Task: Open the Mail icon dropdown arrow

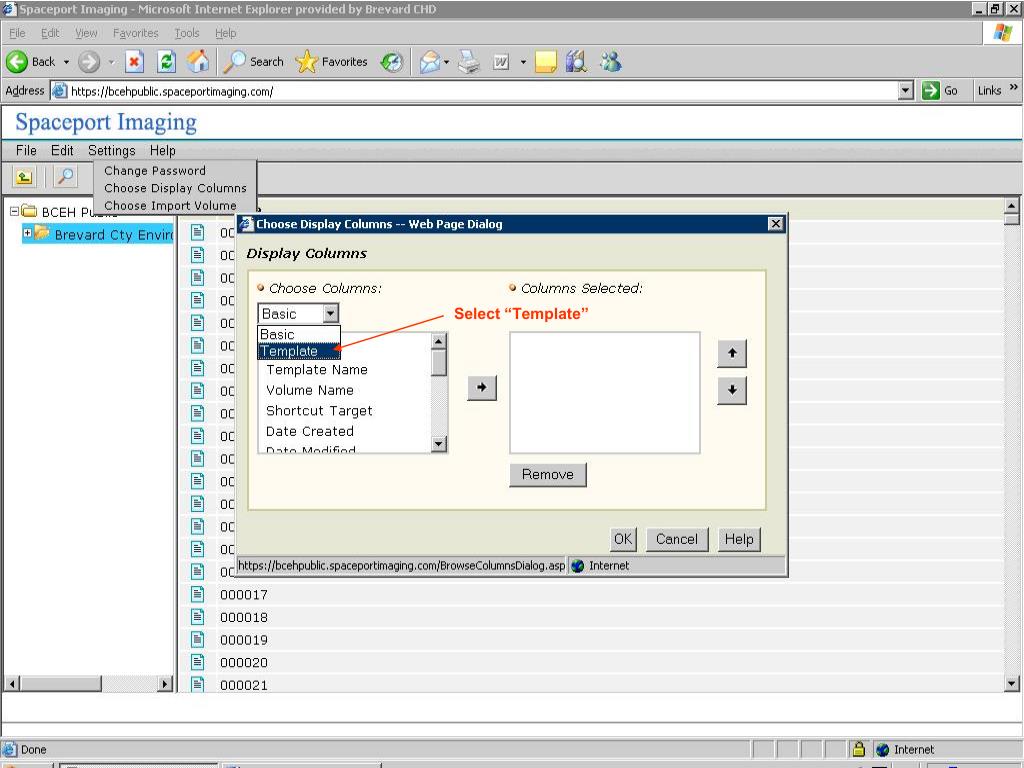Action: point(447,63)
